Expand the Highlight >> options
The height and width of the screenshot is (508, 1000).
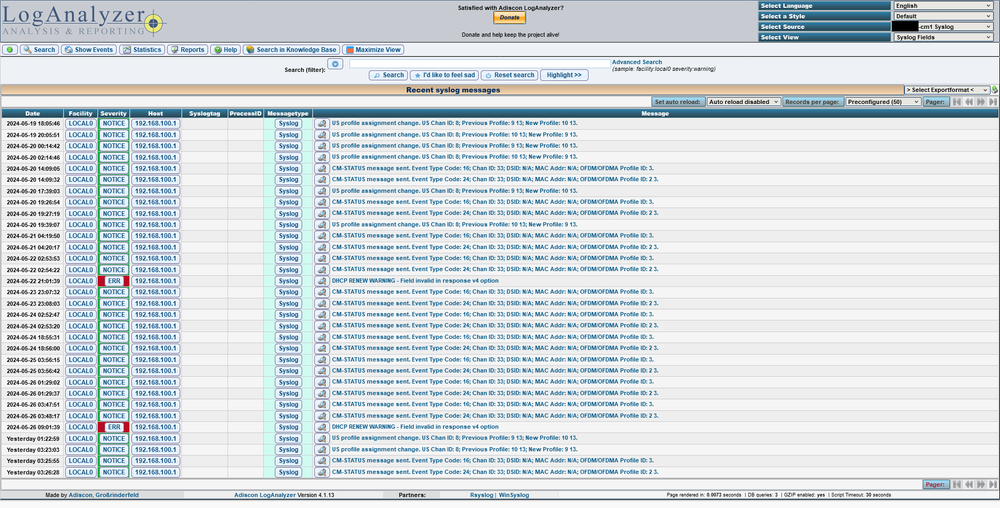[564, 75]
